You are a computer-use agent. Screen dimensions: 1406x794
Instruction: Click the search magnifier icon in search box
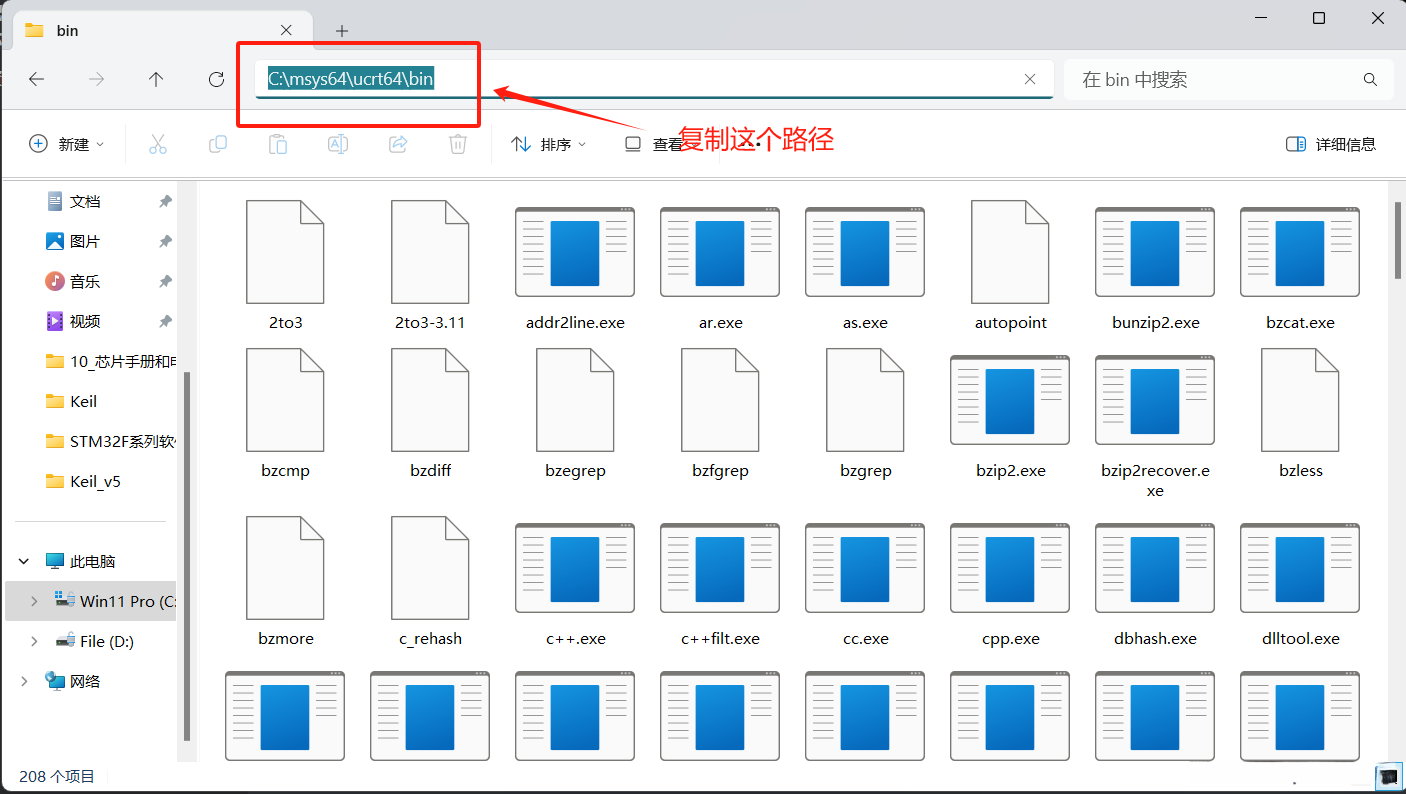pyautogui.click(x=1369, y=79)
